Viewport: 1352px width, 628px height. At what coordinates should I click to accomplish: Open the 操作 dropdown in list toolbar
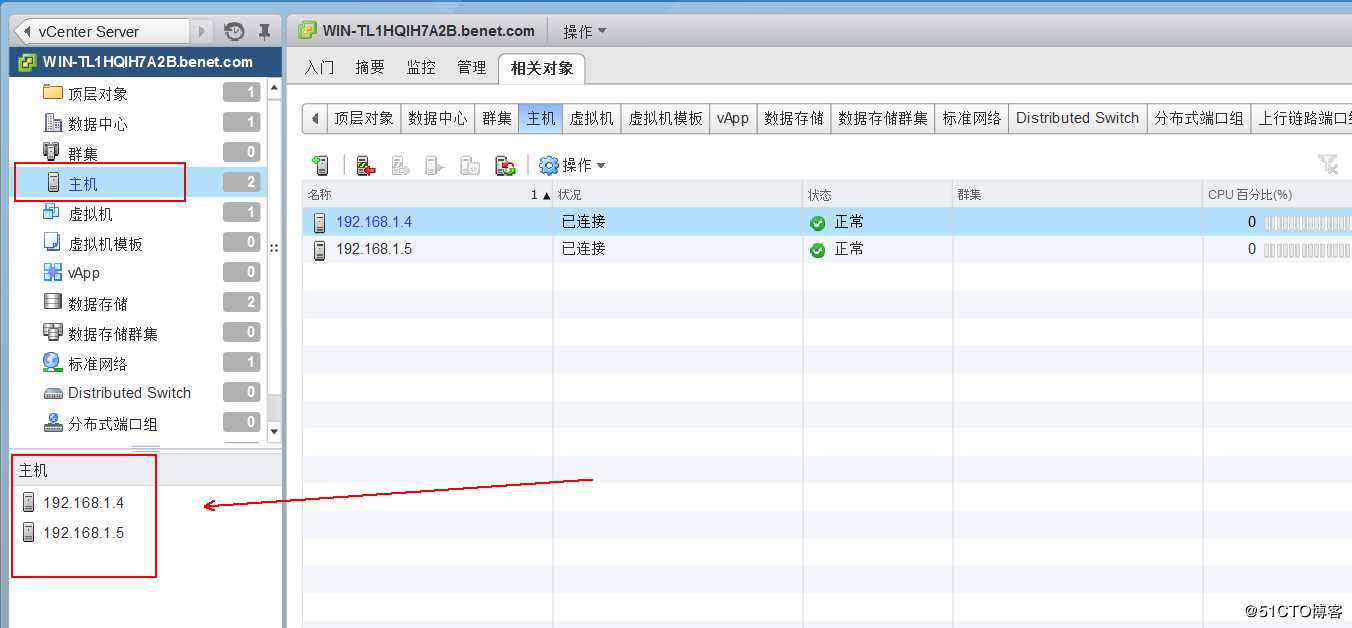tap(584, 165)
